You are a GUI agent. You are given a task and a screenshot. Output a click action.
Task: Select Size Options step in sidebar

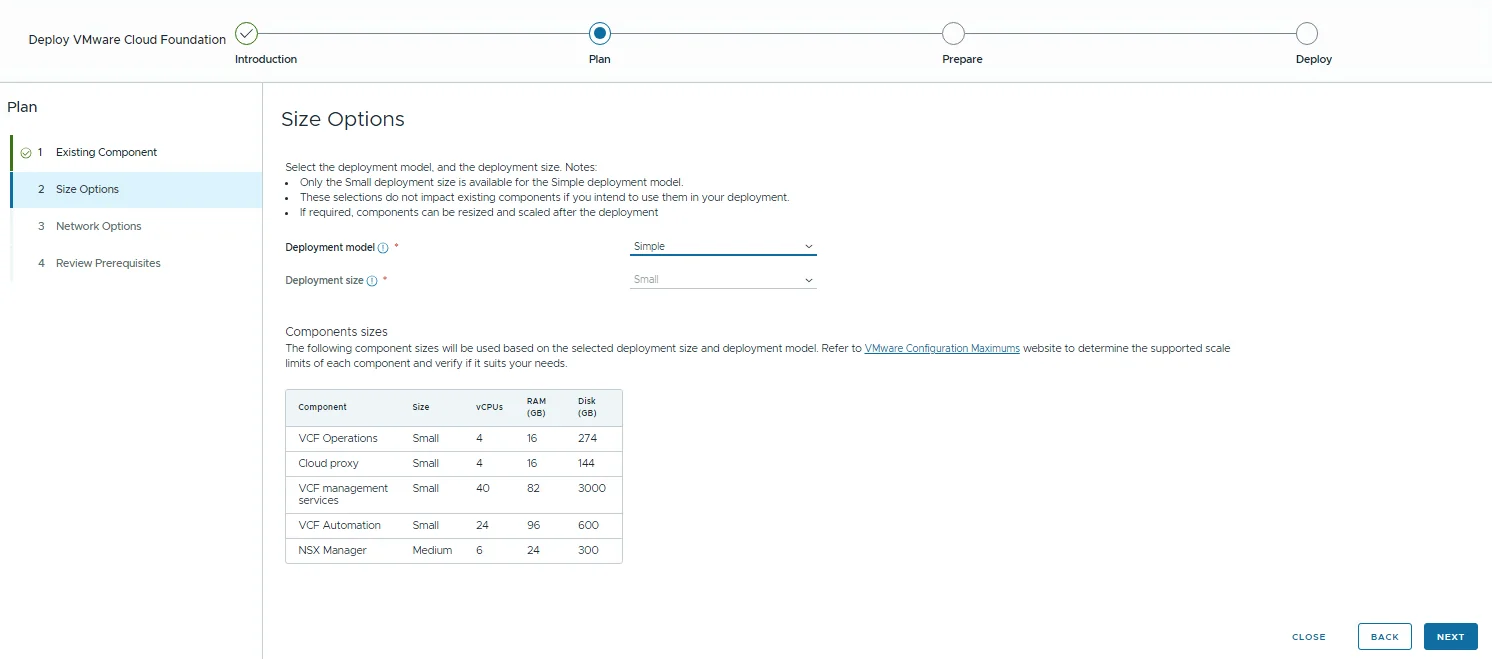point(136,189)
